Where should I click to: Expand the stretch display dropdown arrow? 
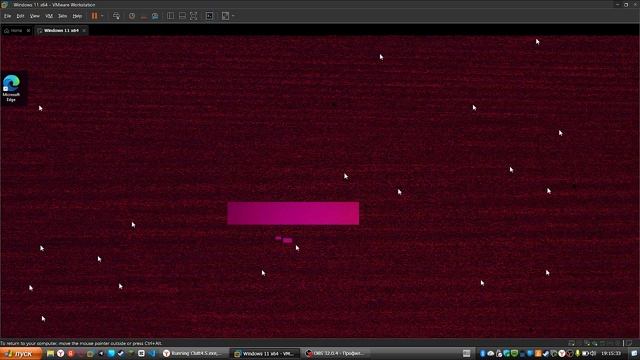[233, 16]
